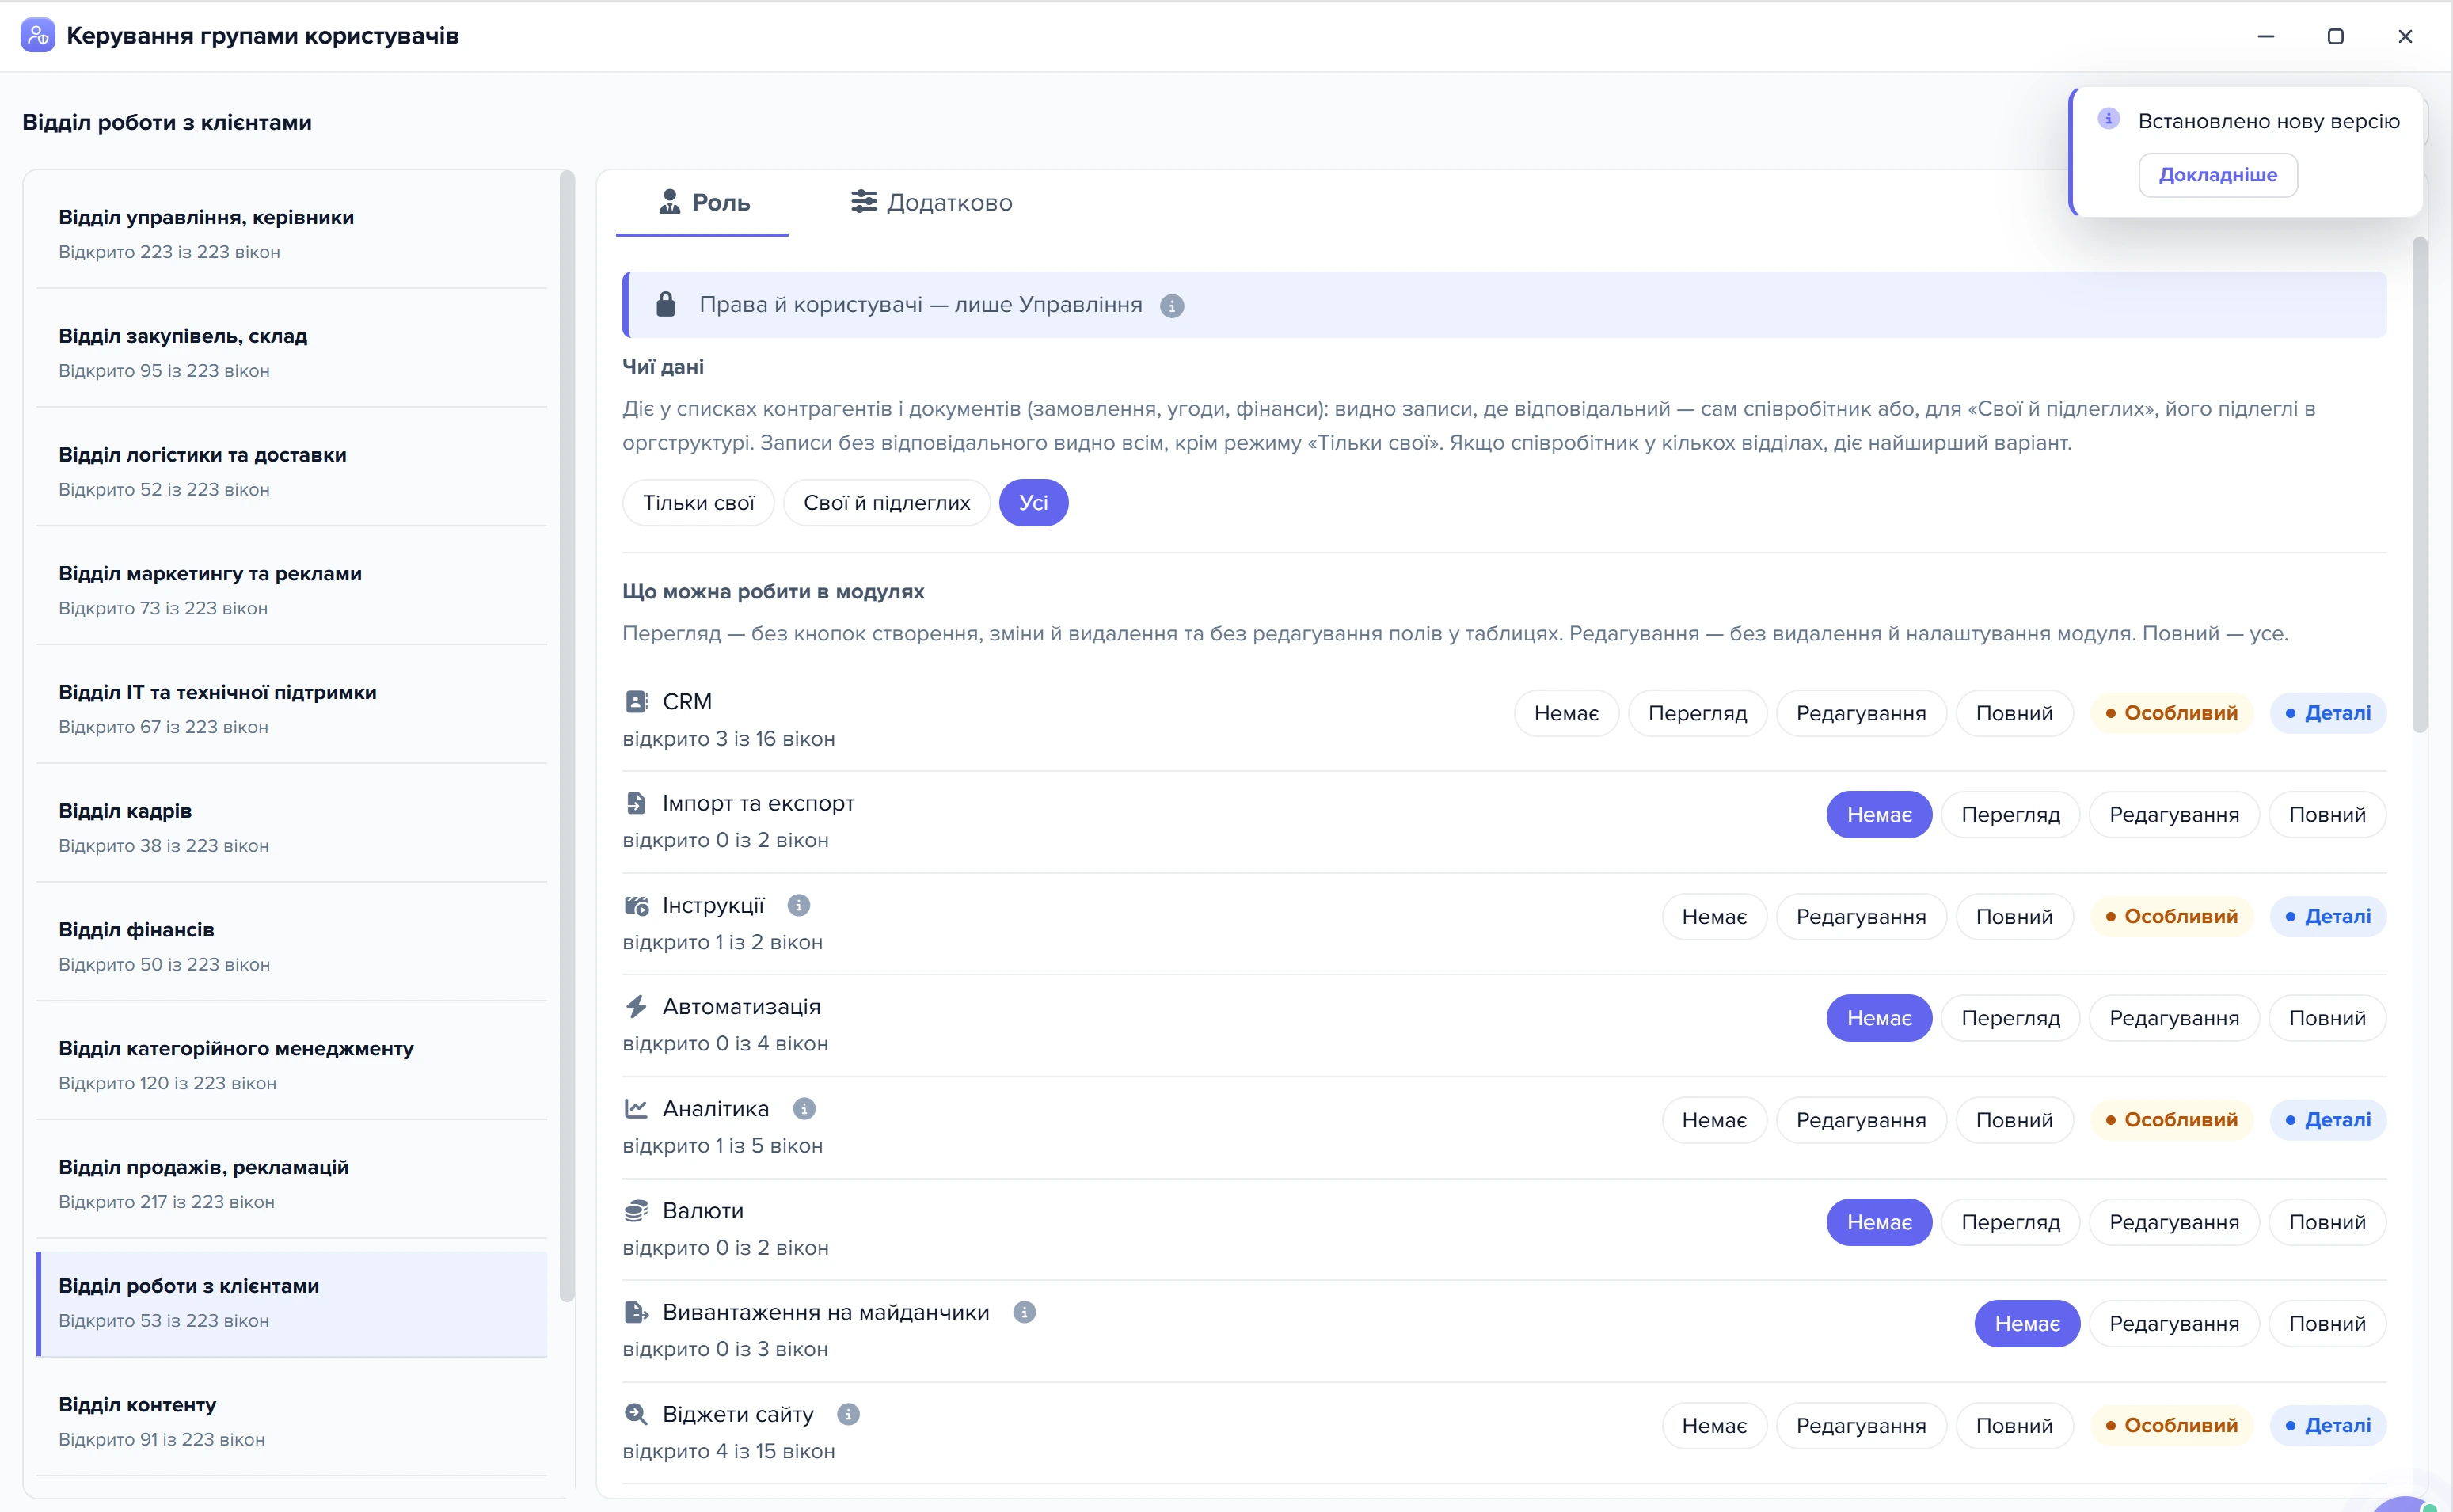Click info icon next to Вивантаження на майданчики
This screenshot has width=2453, height=1512.
pyautogui.click(x=1024, y=1312)
